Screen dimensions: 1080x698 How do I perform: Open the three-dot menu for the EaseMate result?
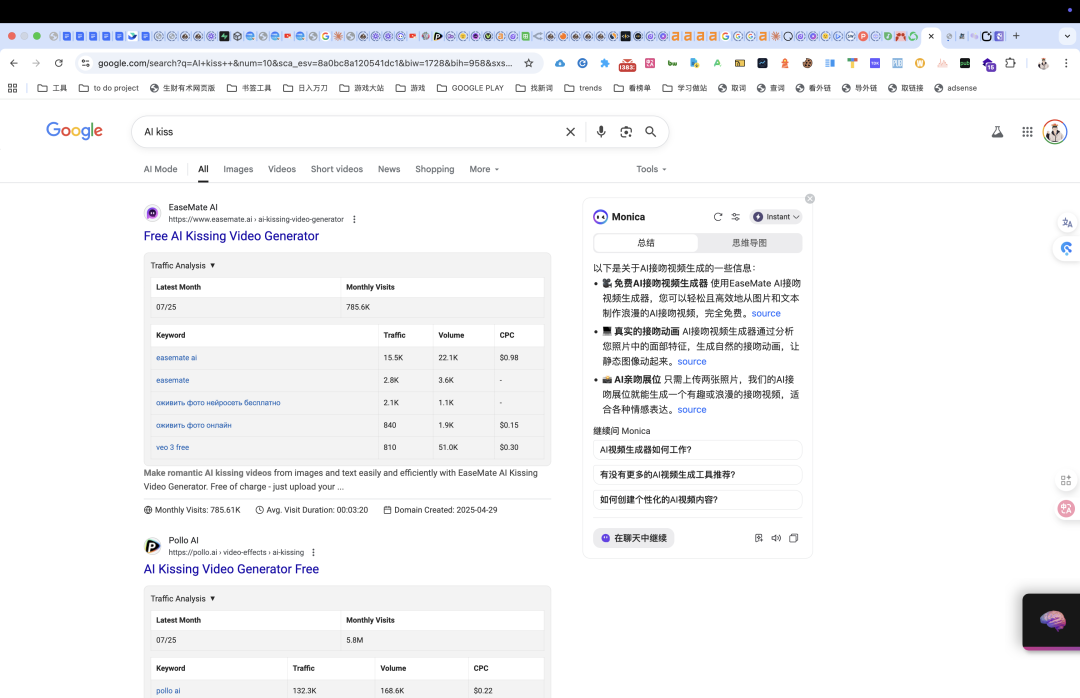[354, 219]
